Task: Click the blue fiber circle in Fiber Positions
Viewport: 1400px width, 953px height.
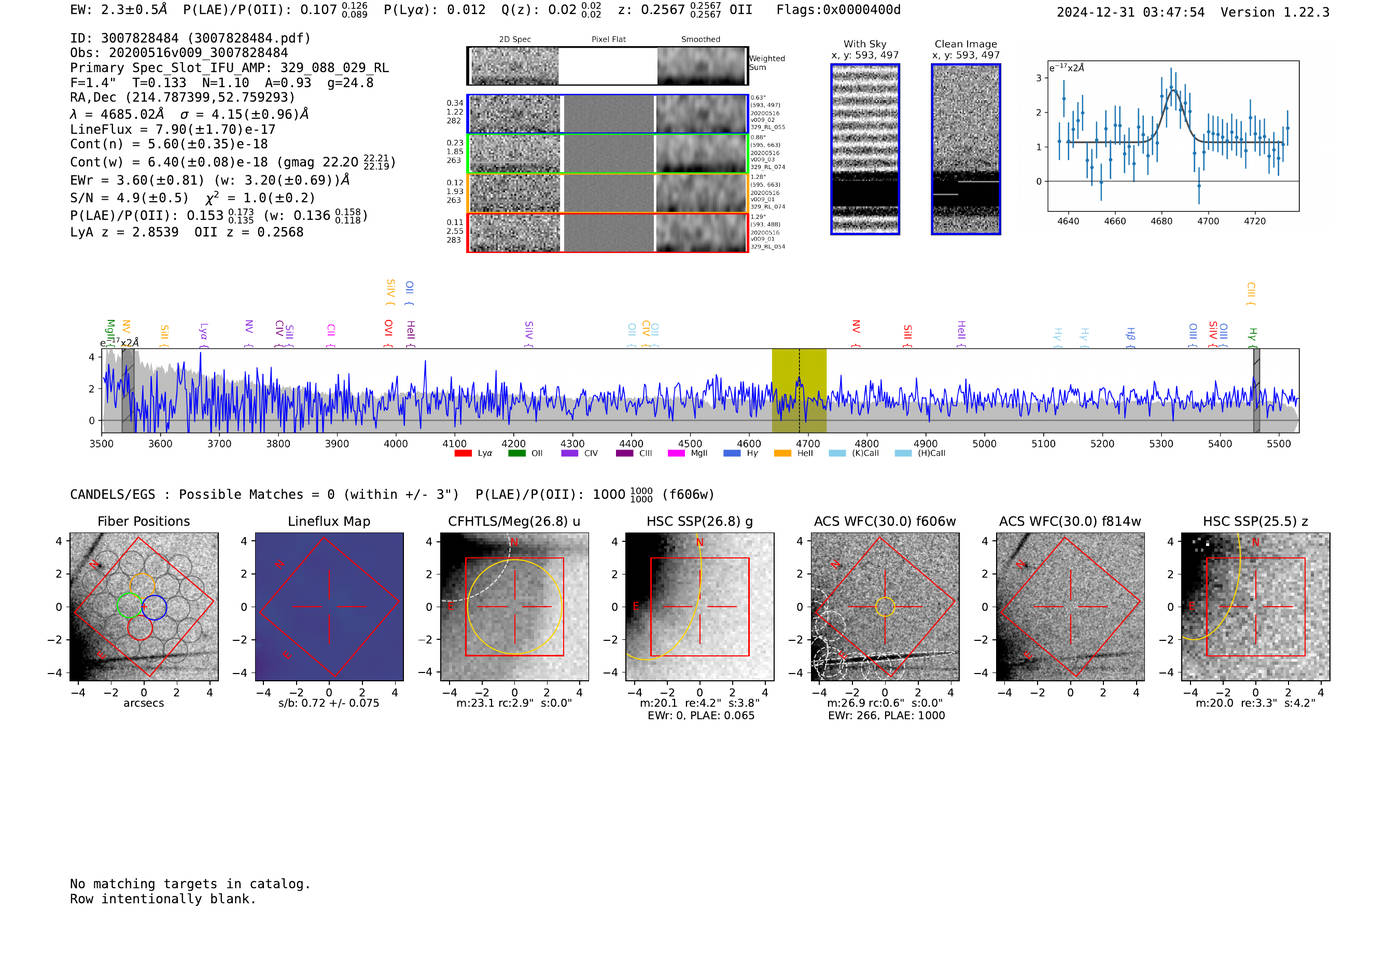Action: (x=154, y=606)
